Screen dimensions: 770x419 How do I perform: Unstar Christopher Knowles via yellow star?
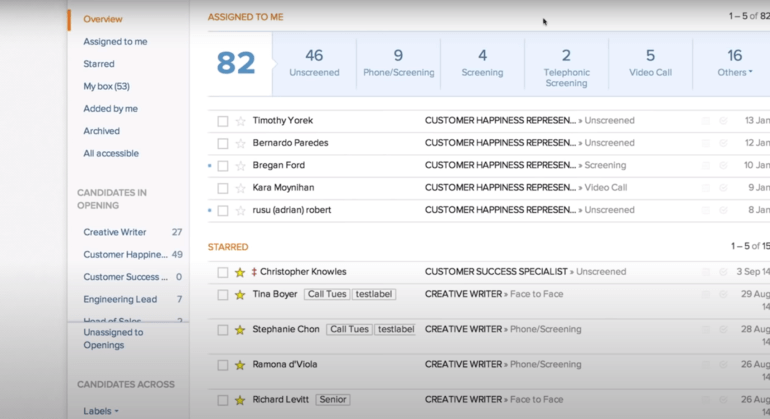[240, 272]
